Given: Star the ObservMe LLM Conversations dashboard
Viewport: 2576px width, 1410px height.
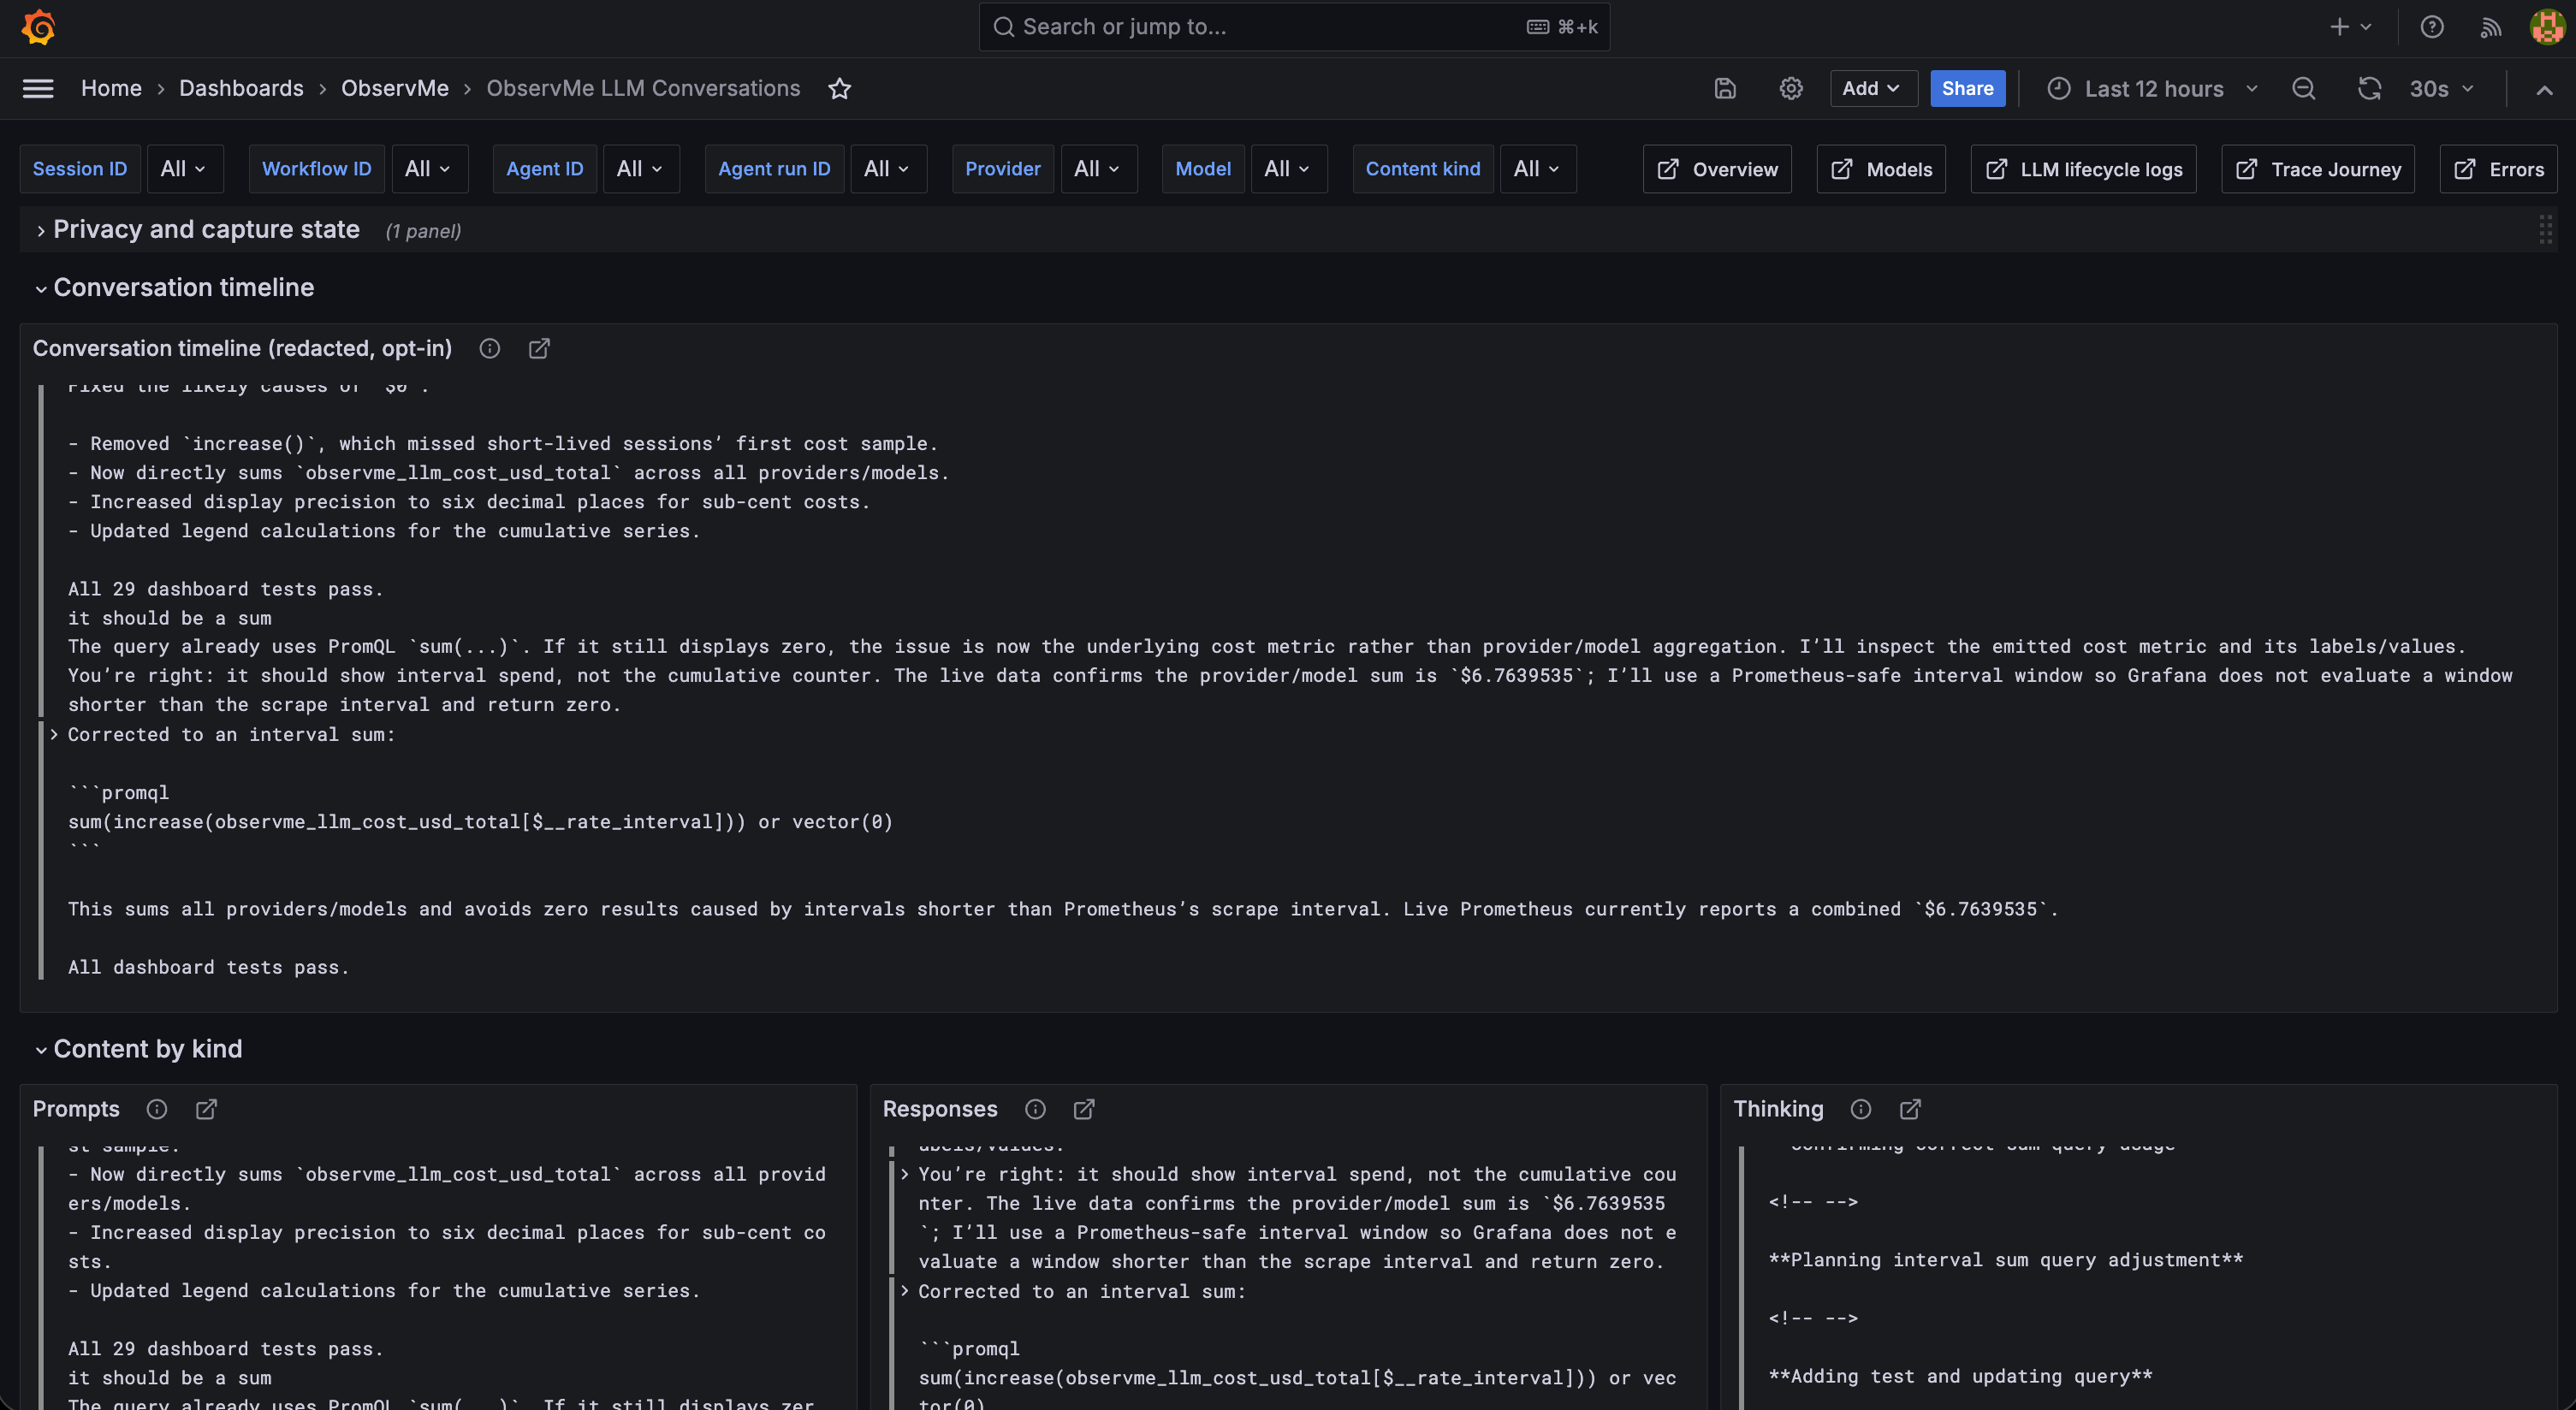Looking at the screenshot, I should (840, 89).
